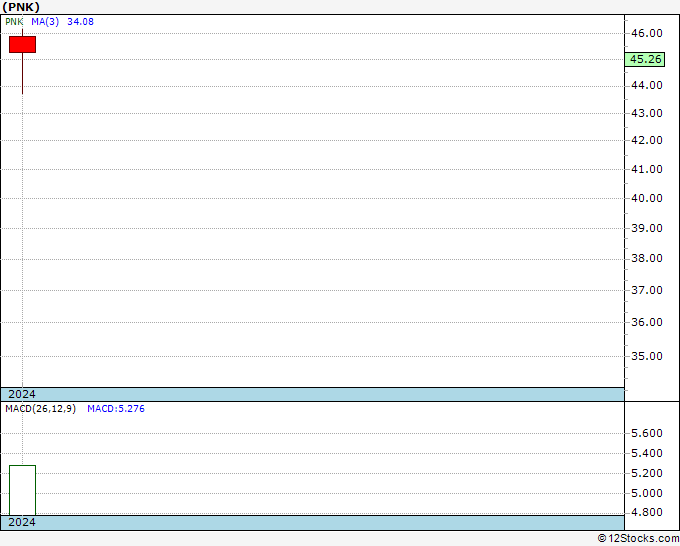Click the 2024 label under price chart
Screen dimensions: 680x546
22,394
